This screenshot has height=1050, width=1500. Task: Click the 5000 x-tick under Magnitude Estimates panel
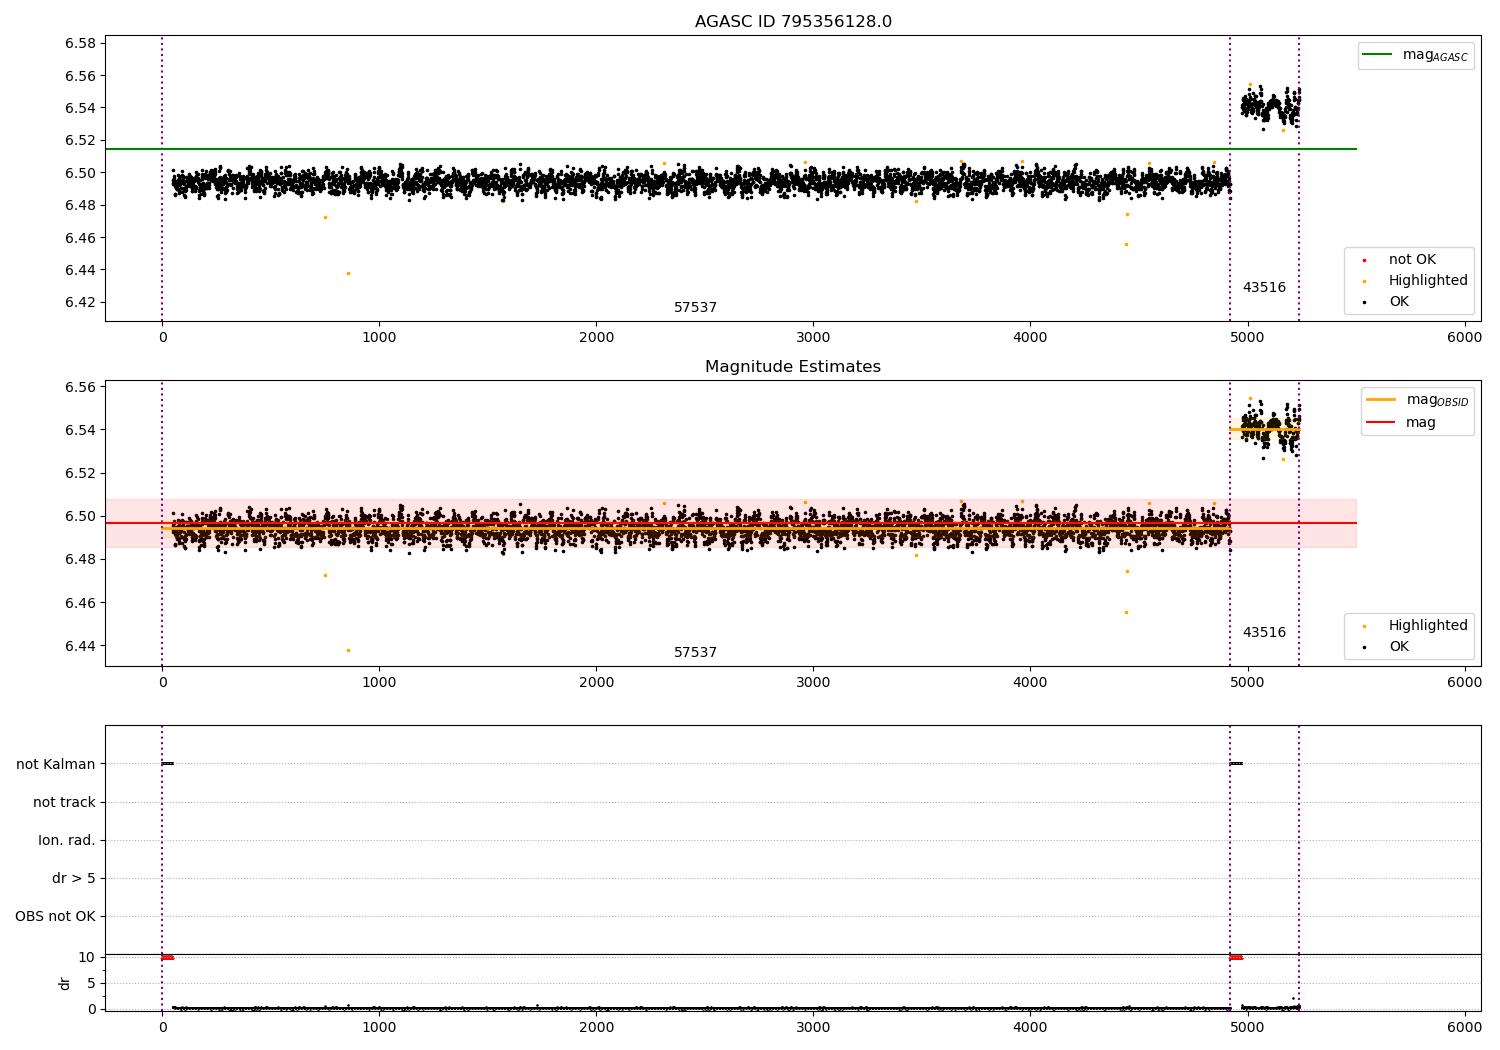1247,683
